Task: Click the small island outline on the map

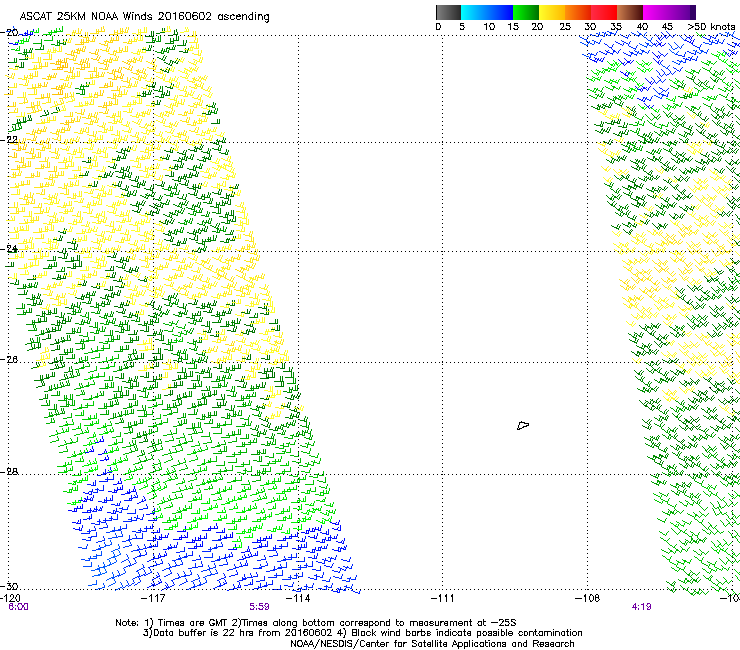Action: click(x=523, y=425)
